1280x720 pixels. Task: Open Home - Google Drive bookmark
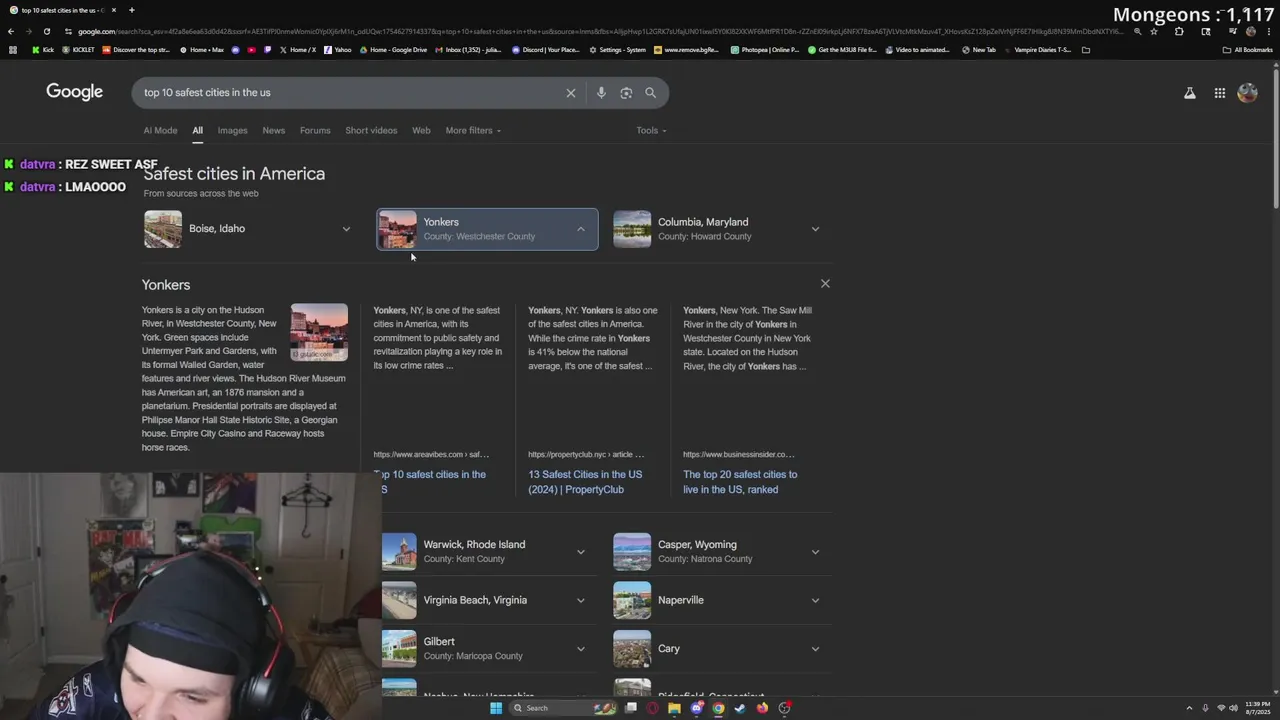(x=393, y=50)
